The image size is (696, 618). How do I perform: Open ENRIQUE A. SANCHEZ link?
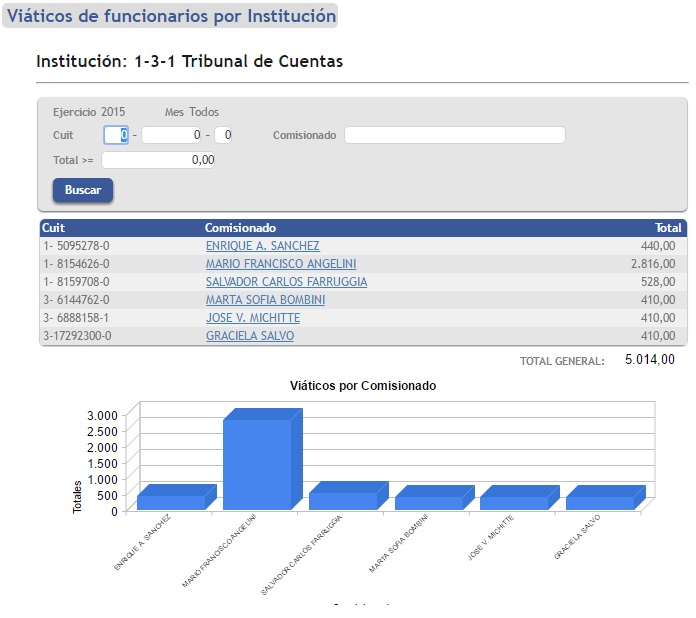(x=262, y=246)
